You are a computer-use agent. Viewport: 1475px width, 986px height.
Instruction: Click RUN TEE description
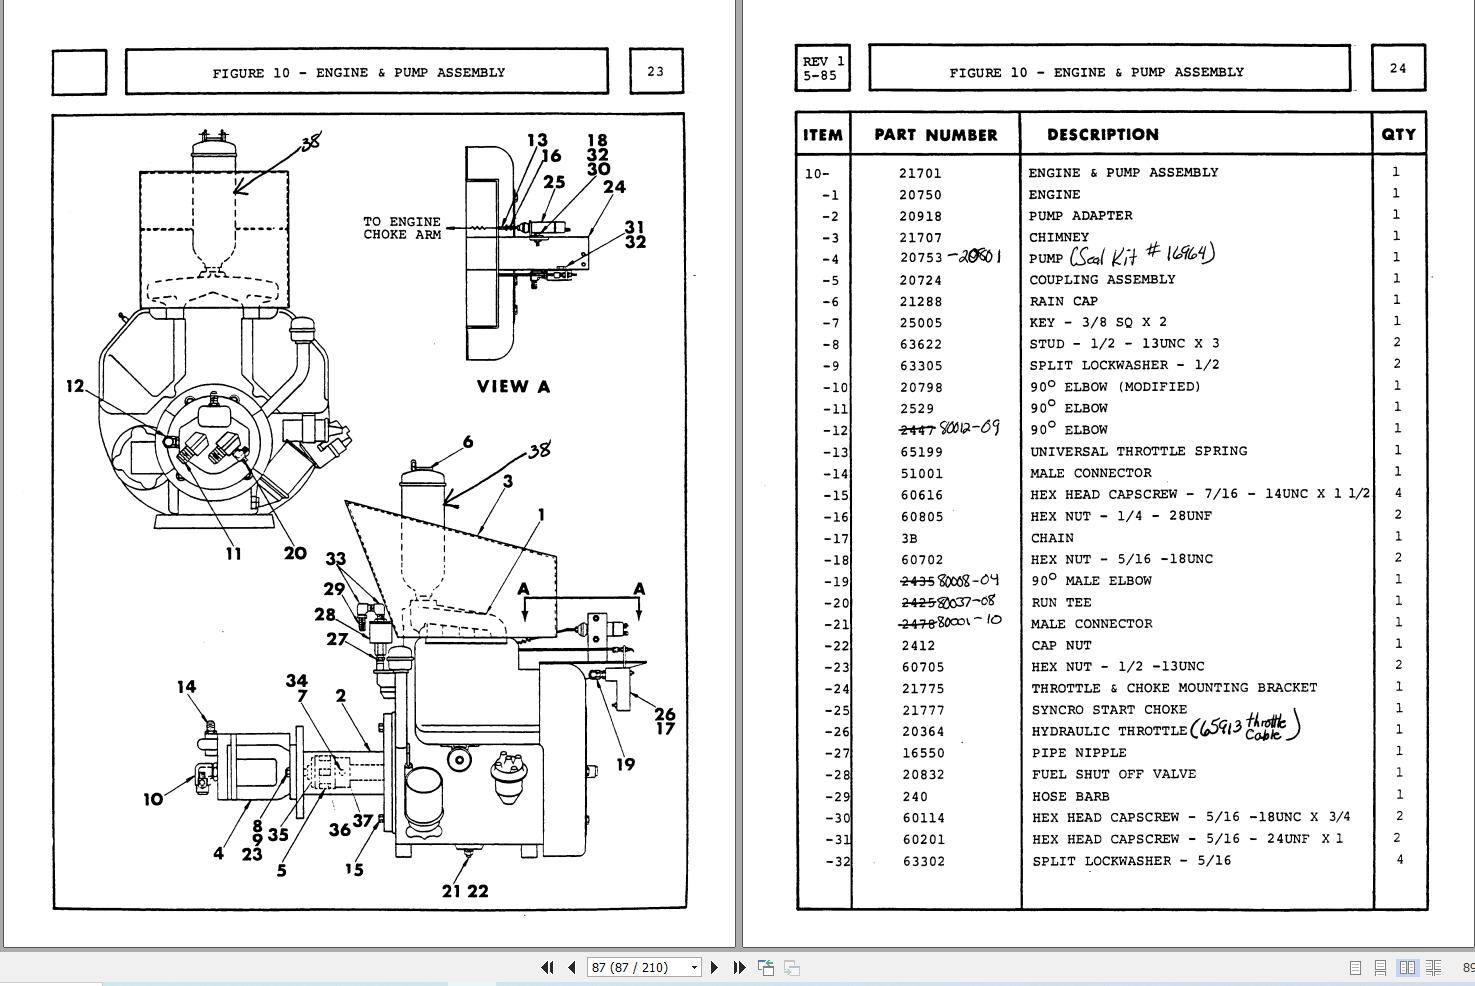[1061, 602]
